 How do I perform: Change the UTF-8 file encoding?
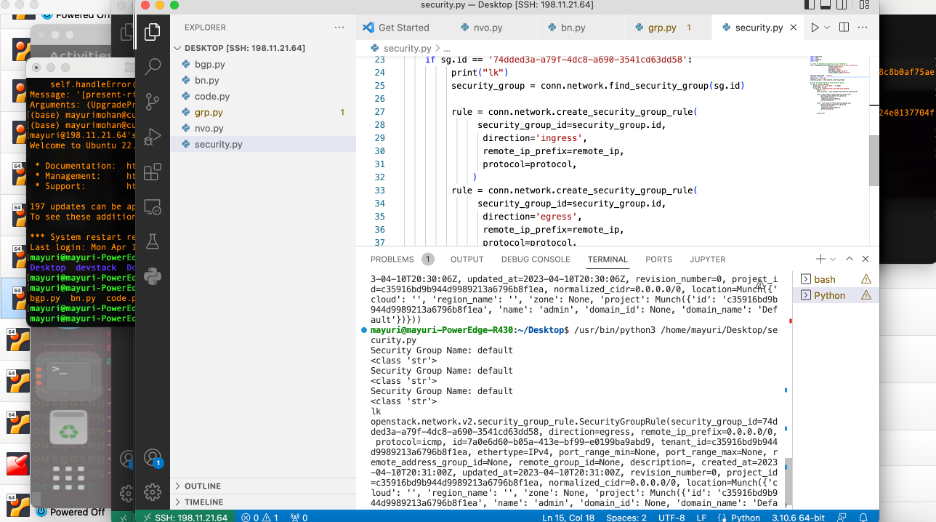click(672, 517)
